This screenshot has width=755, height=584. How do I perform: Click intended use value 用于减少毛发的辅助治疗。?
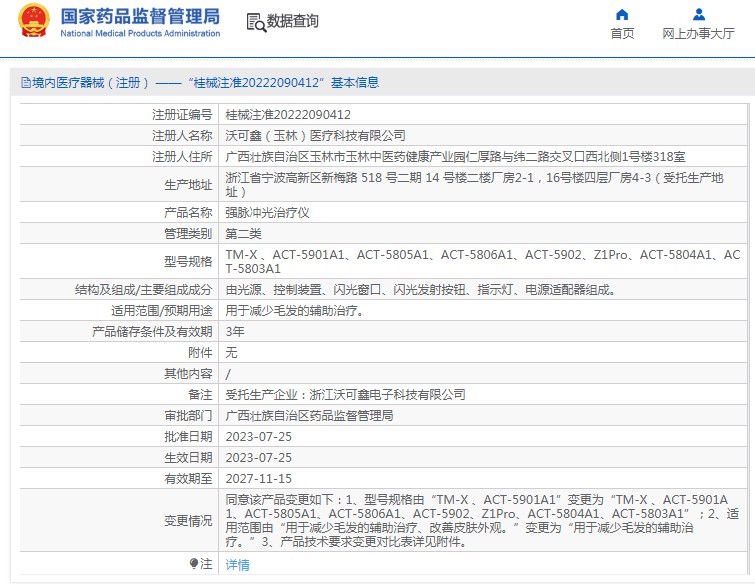(294, 311)
